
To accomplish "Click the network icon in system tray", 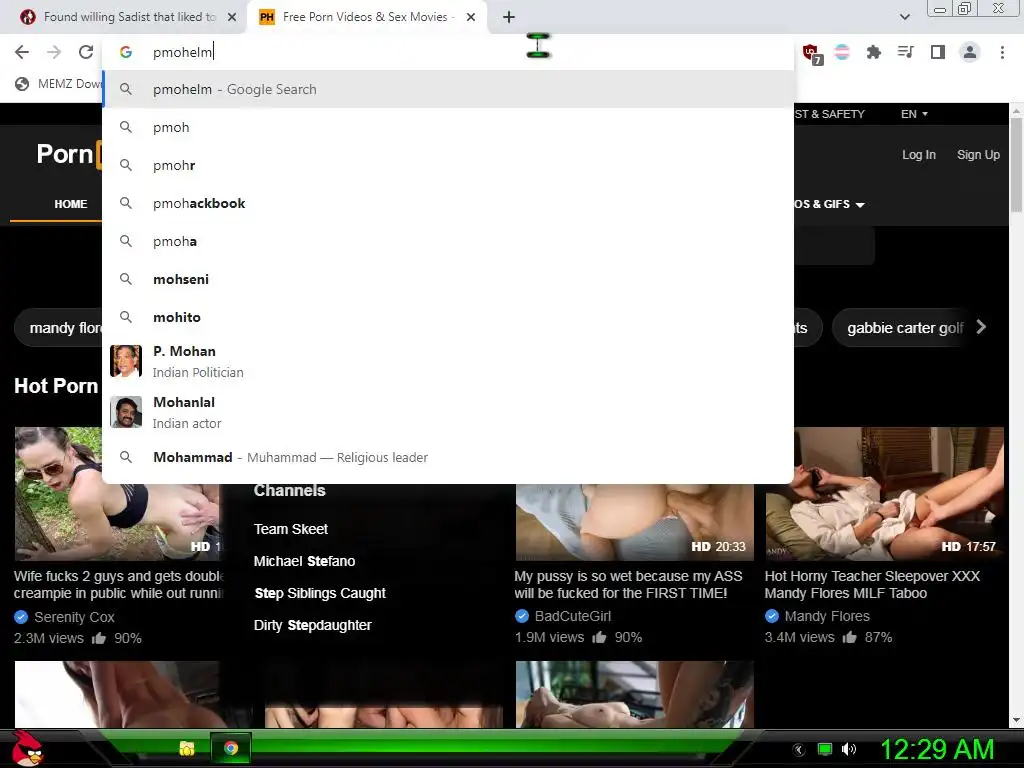I will 825,749.
